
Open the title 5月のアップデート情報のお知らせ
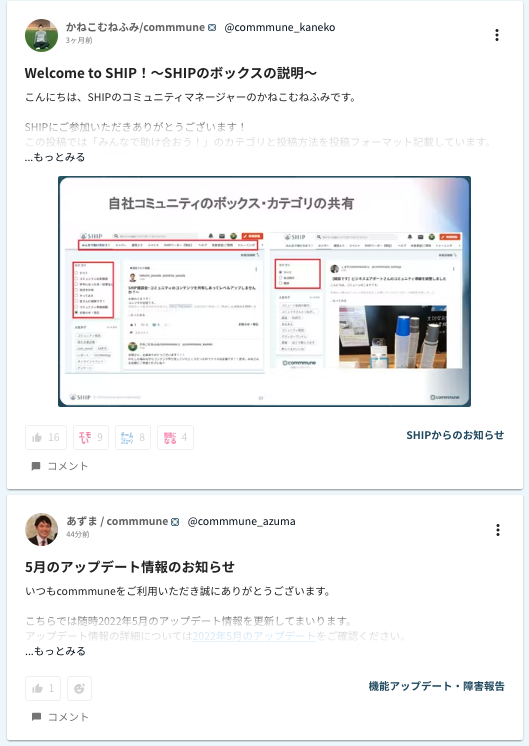pos(130,567)
